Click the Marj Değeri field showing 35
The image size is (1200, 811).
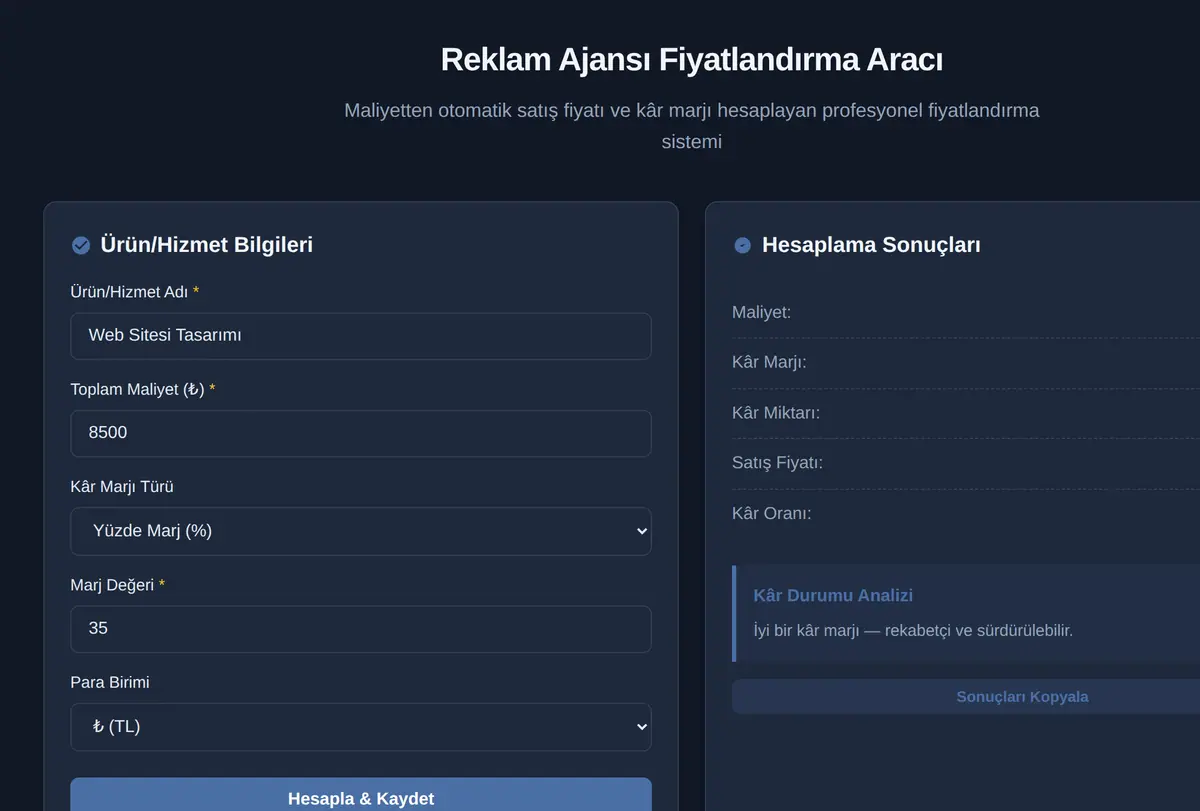(361, 629)
